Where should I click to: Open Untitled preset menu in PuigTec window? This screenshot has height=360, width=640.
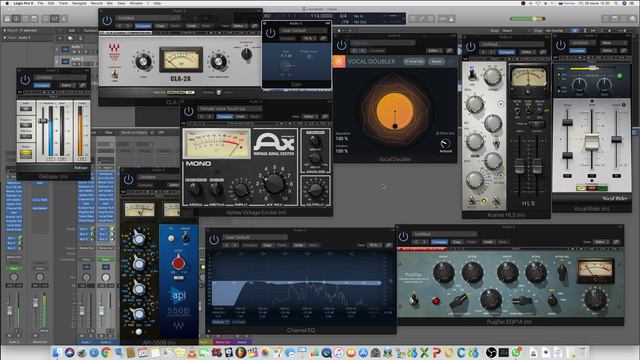tap(444, 234)
